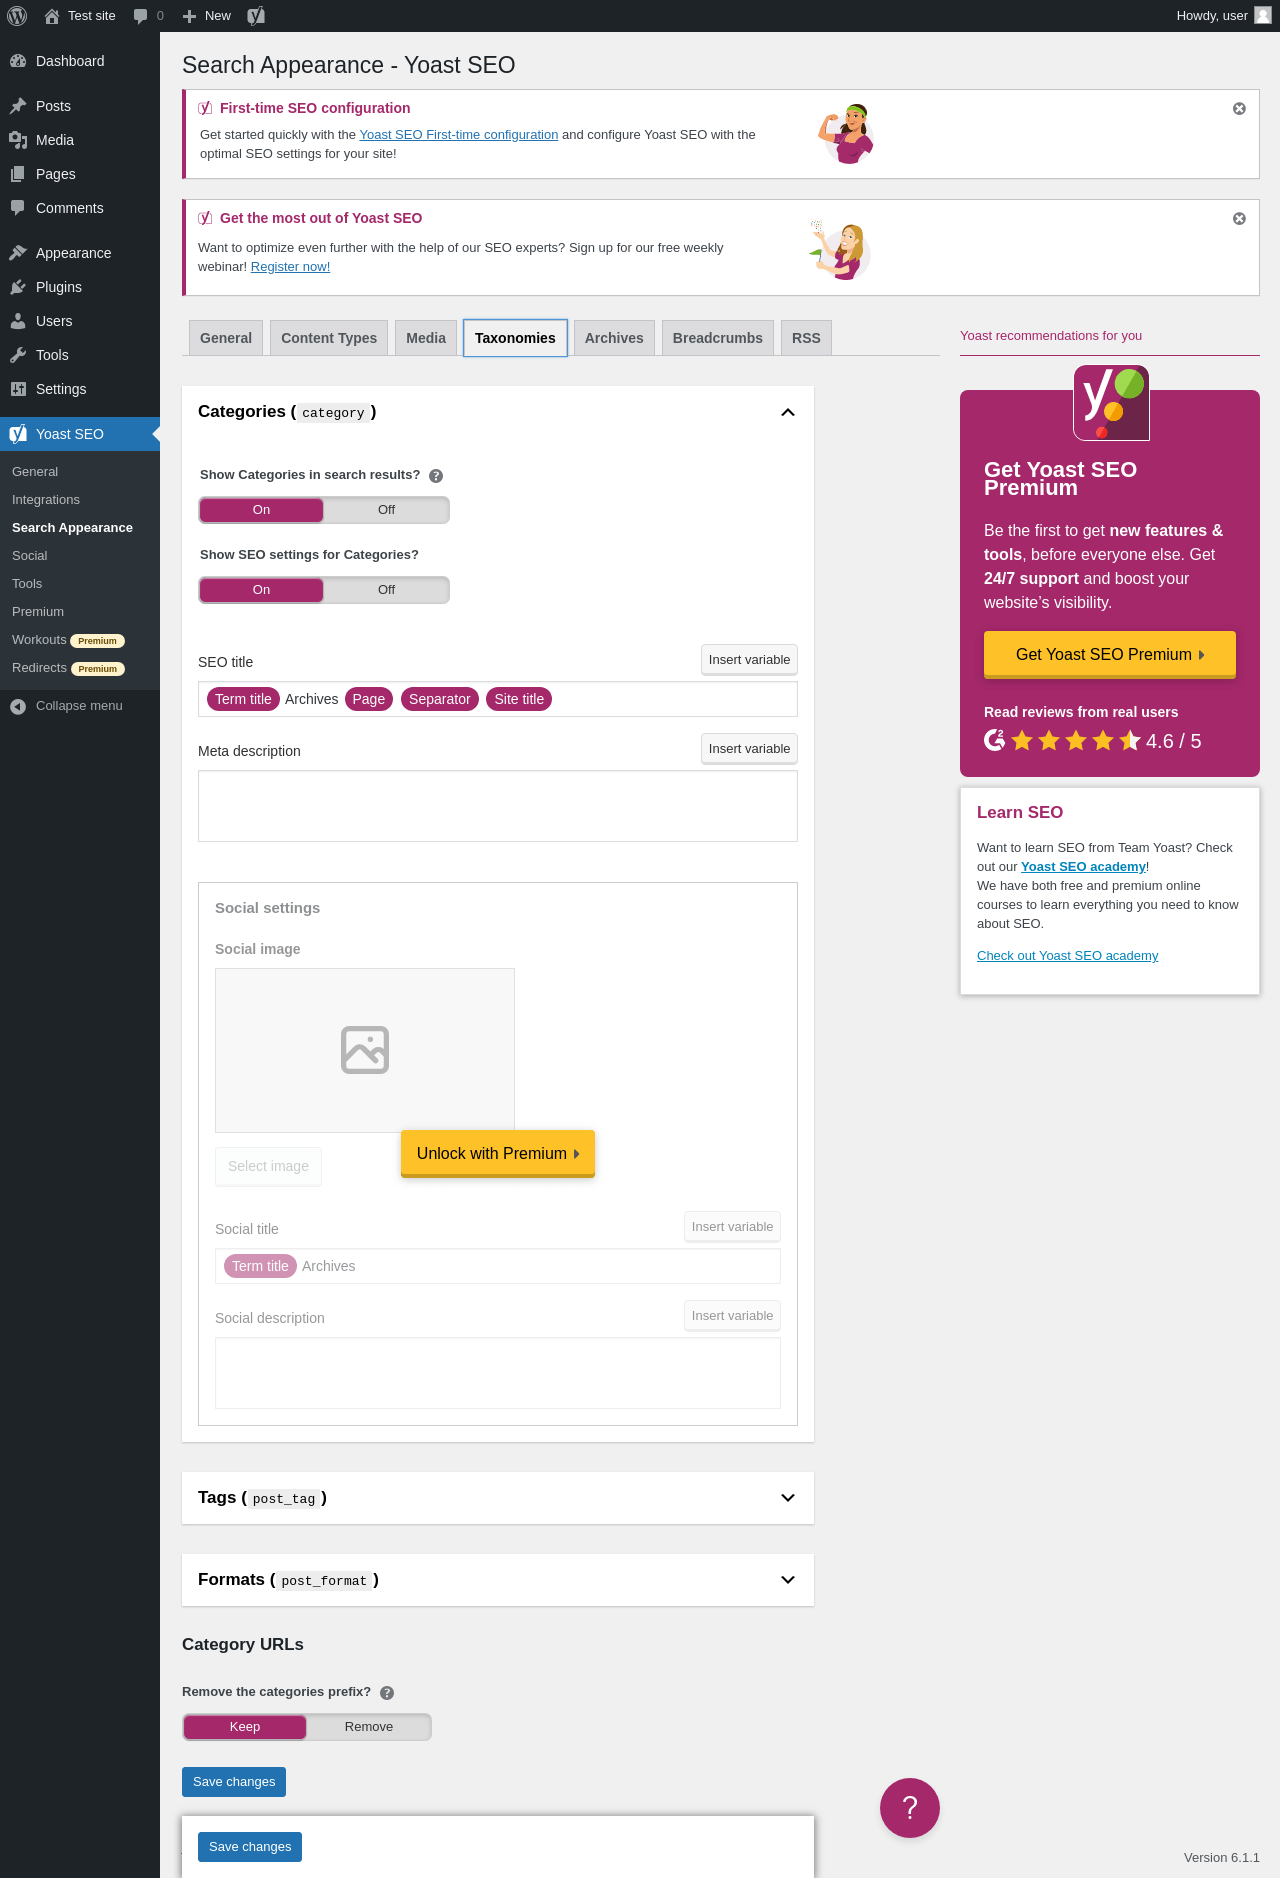Click the Unlock with Premium button
Image resolution: width=1280 pixels, height=1878 pixels.
pyautogui.click(x=498, y=1154)
